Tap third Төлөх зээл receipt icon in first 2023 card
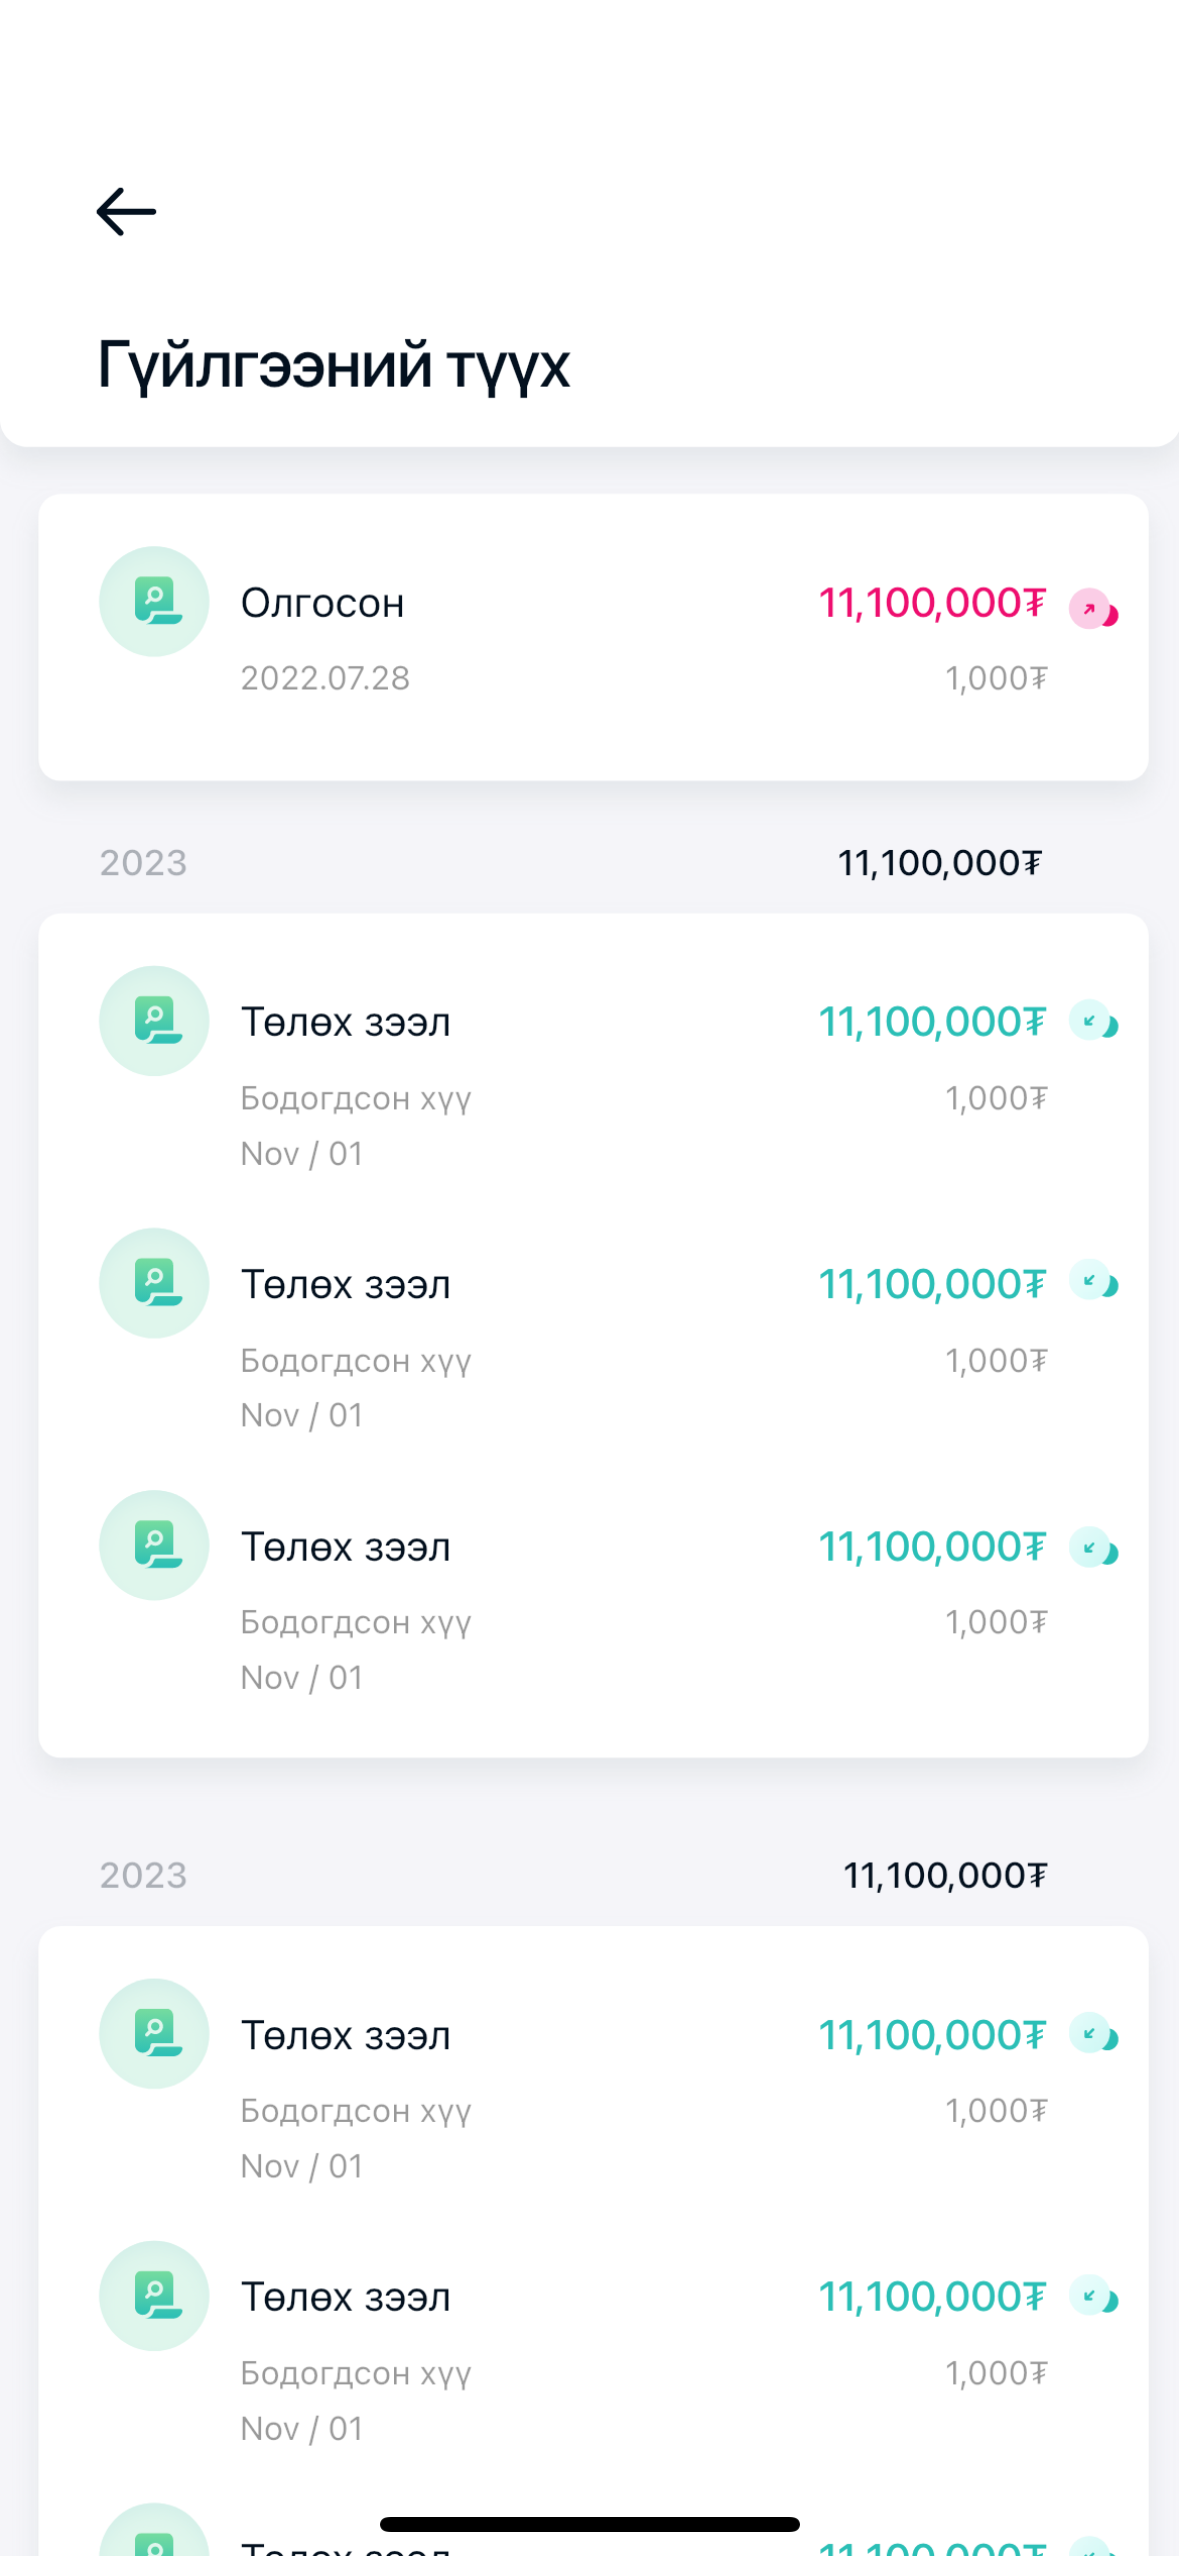The width and height of the screenshot is (1179, 2556). [x=154, y=1545]
